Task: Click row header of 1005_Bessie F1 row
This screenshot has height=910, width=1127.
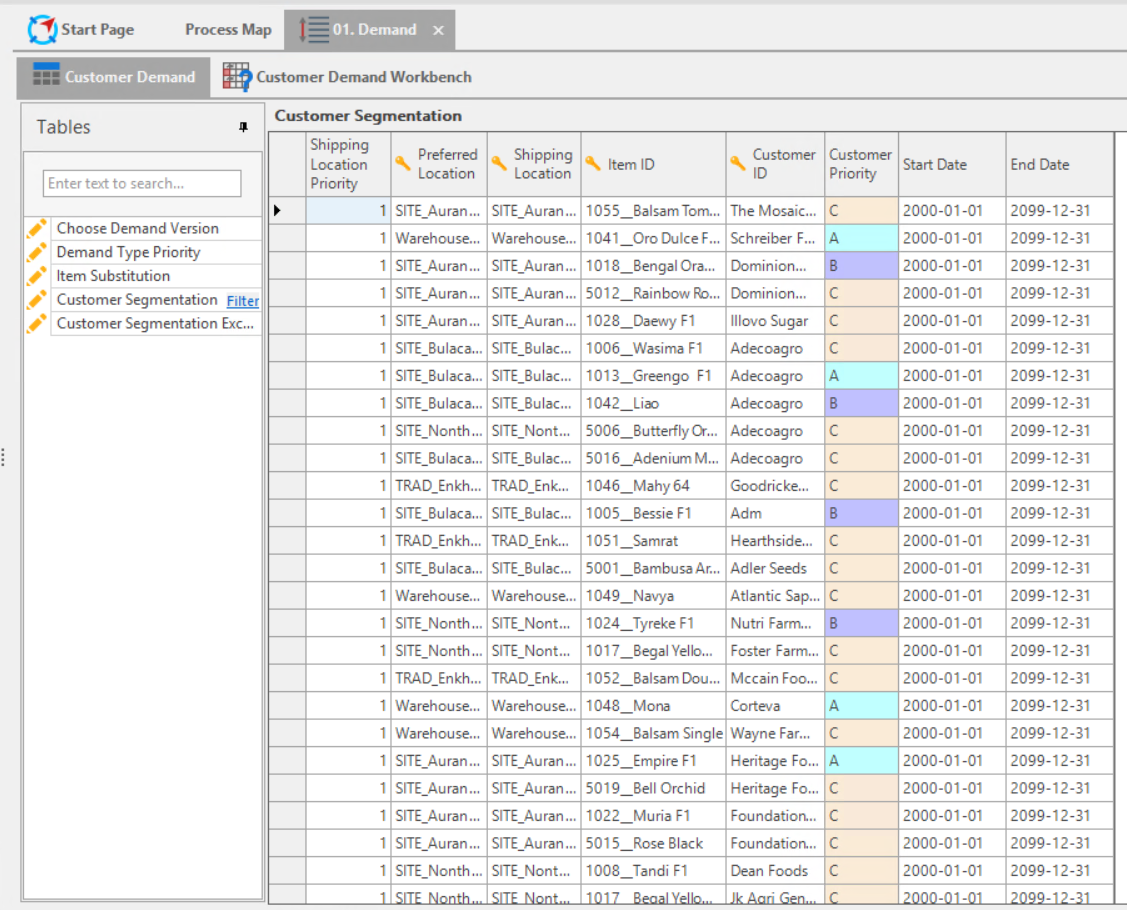Action: pyautogui.click(x=288, y=513)
